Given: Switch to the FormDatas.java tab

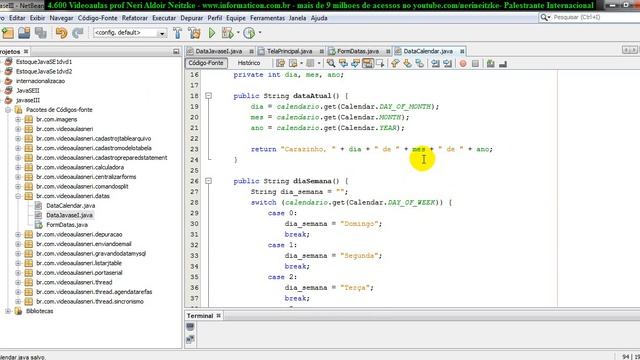Looking at the screenshot, I should (x=358, y=51).
